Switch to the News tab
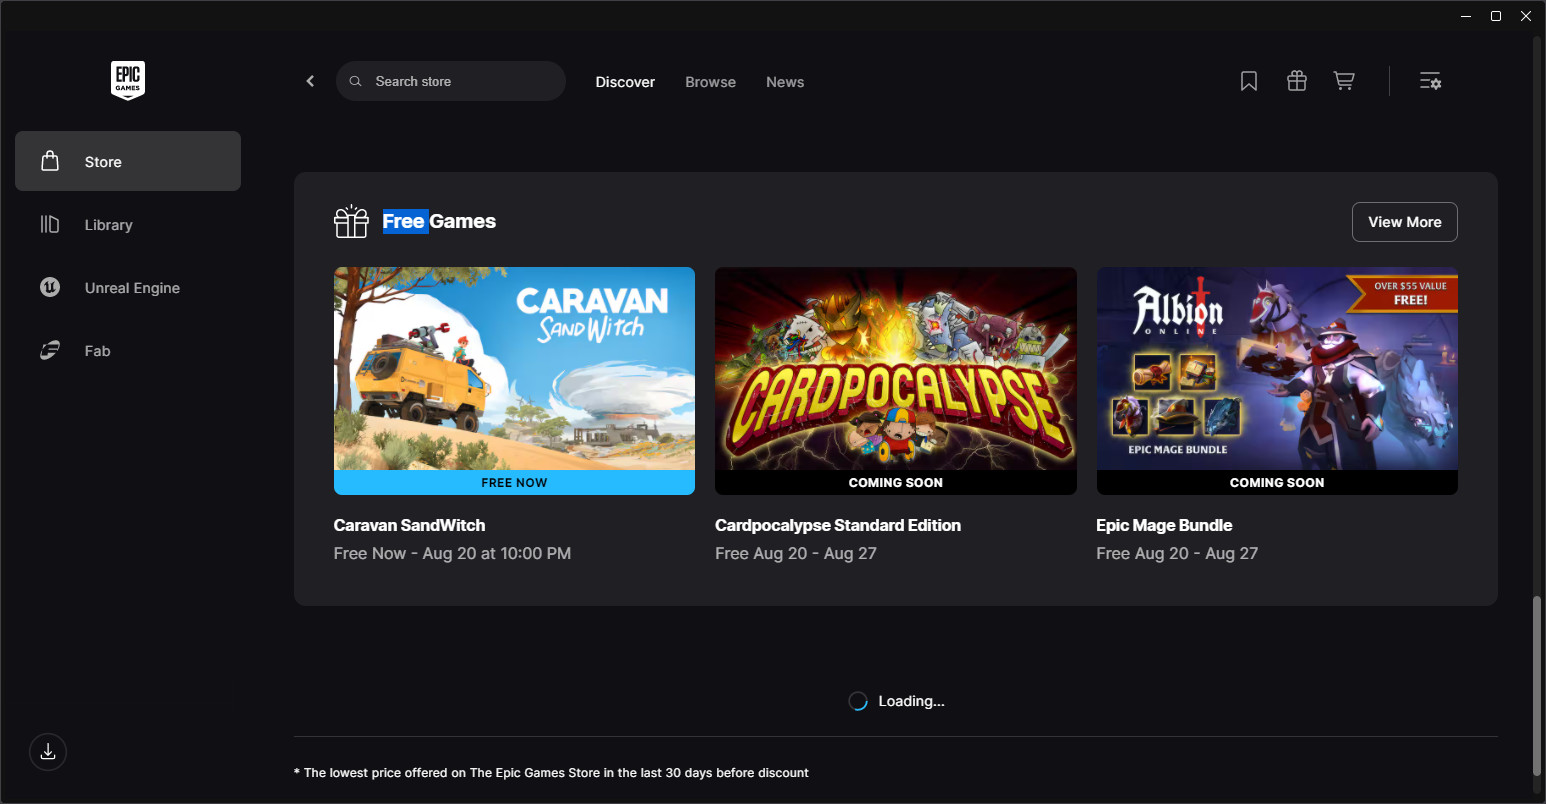This screenshot has height=804, width=1546. pyautogui.click(x=785, y=82)
